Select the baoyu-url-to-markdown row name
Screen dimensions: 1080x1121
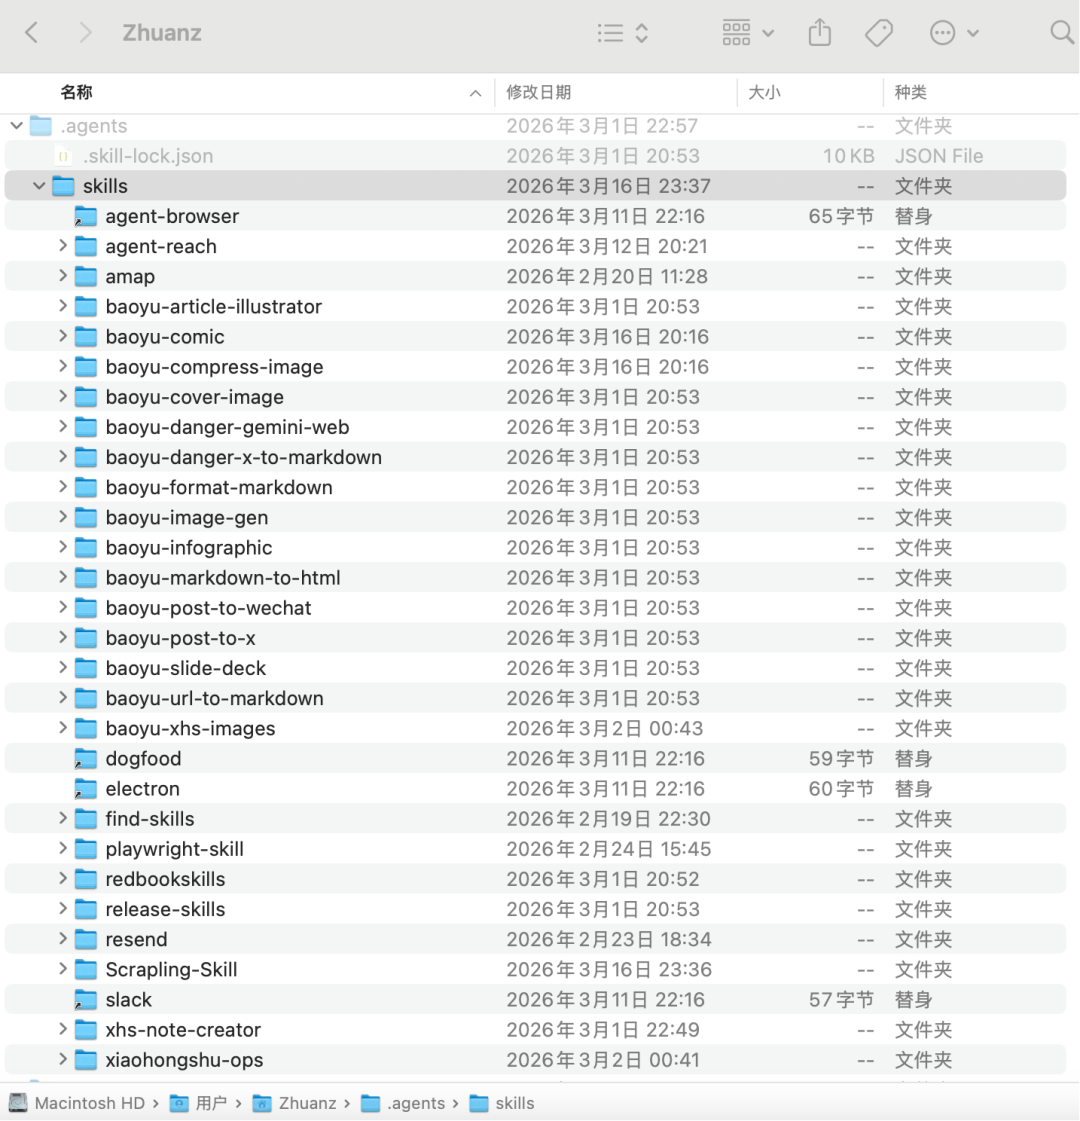point(214,698)
